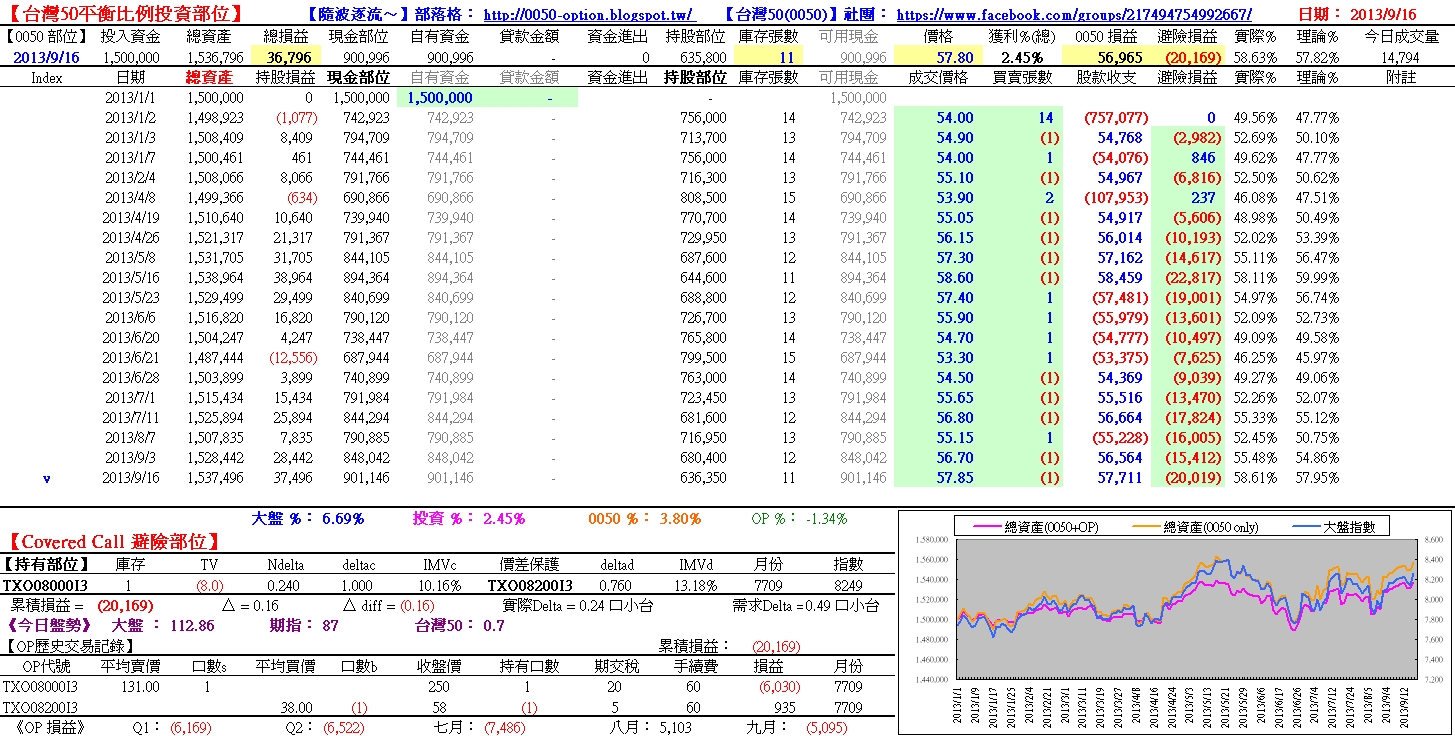Click the gray chart plot area
The image size is (1455, 736).
[1188, 608]
